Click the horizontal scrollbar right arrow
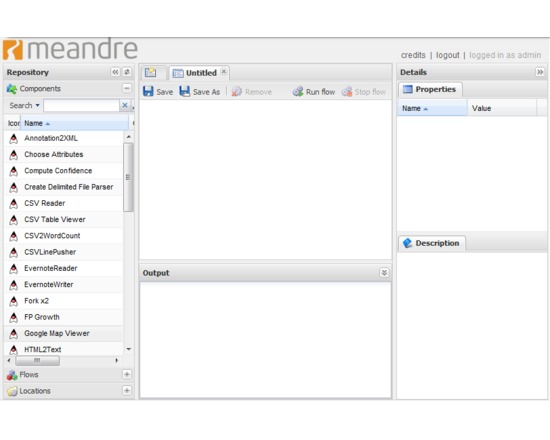 tap(117, 360)
